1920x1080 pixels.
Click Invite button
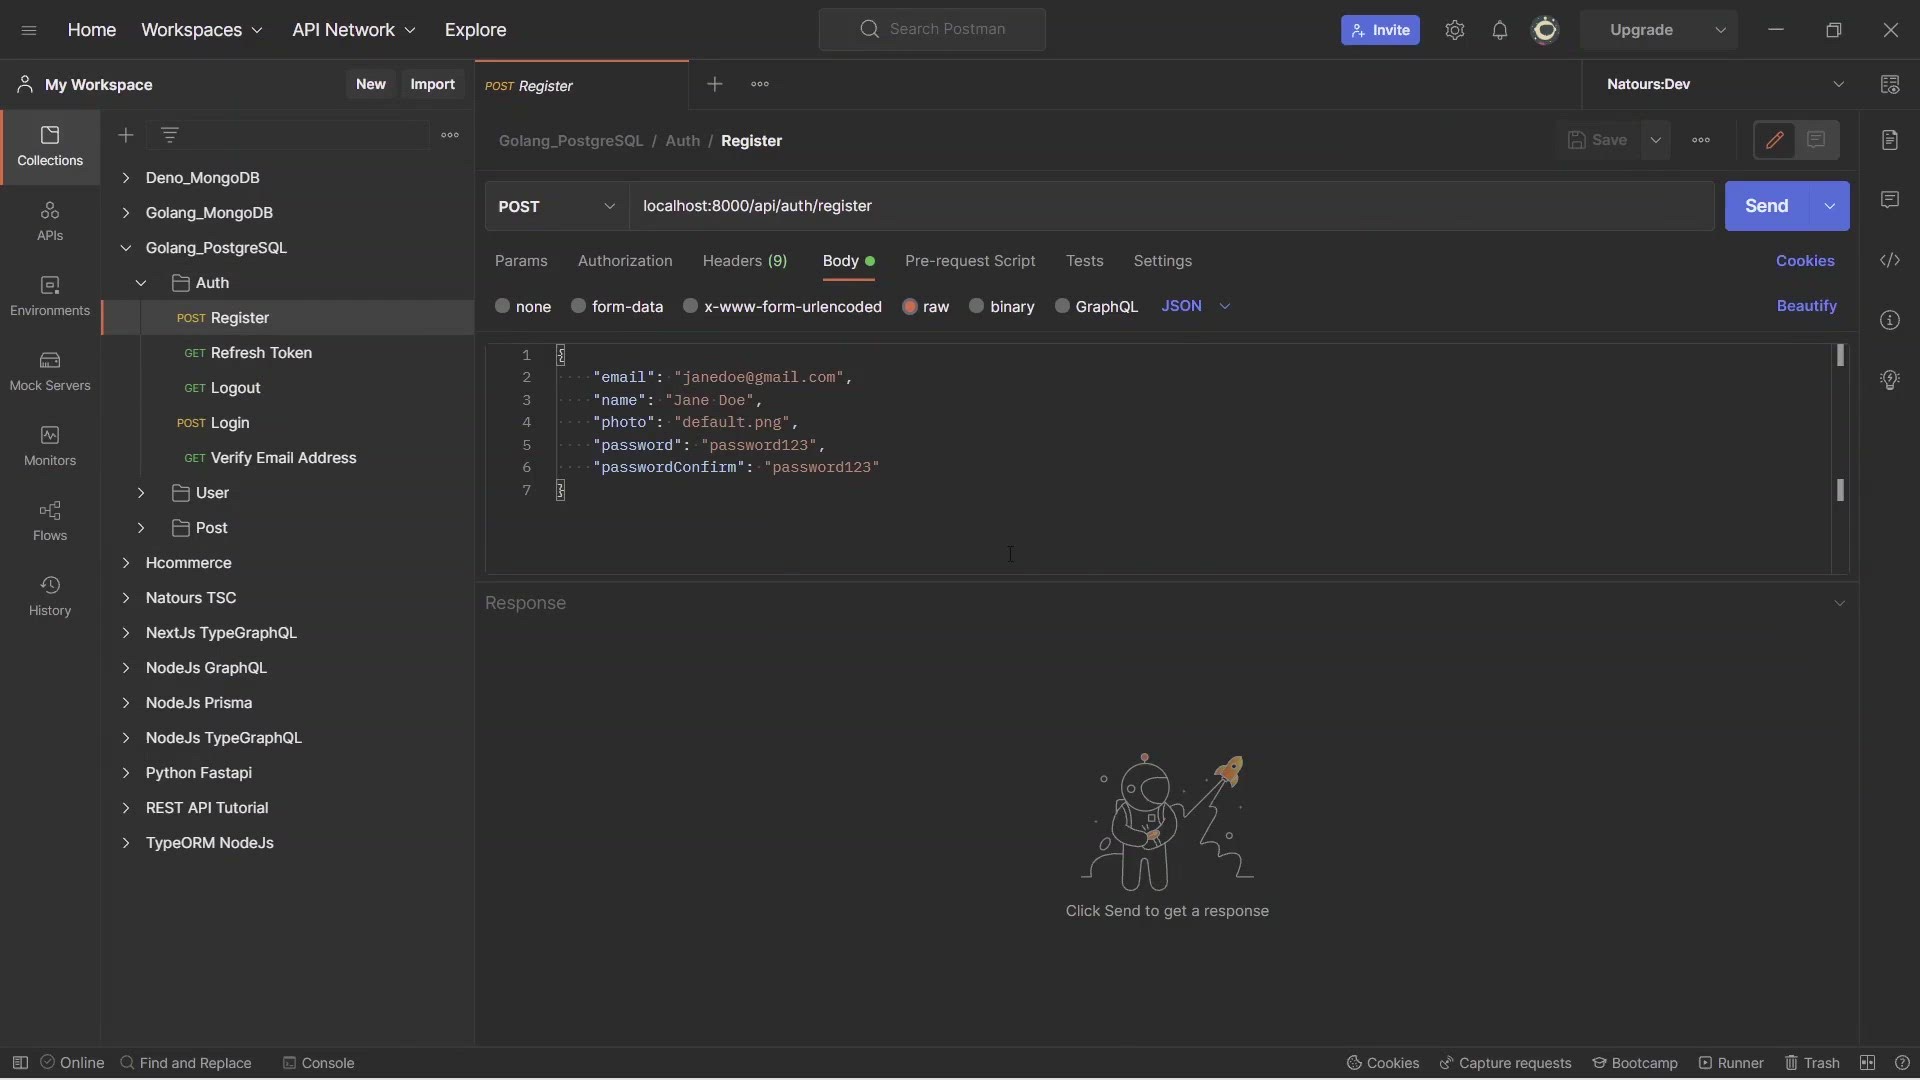(x=1380, y=30)
